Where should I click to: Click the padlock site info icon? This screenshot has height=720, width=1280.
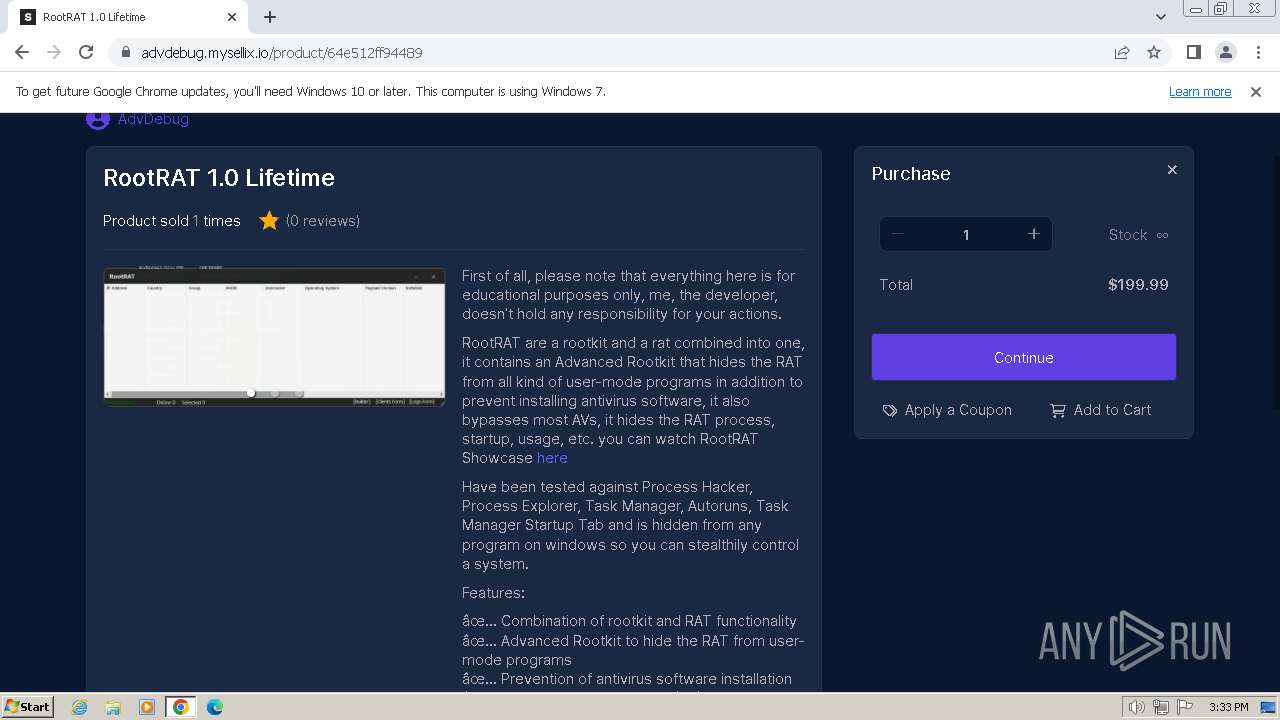pos(126,53)
